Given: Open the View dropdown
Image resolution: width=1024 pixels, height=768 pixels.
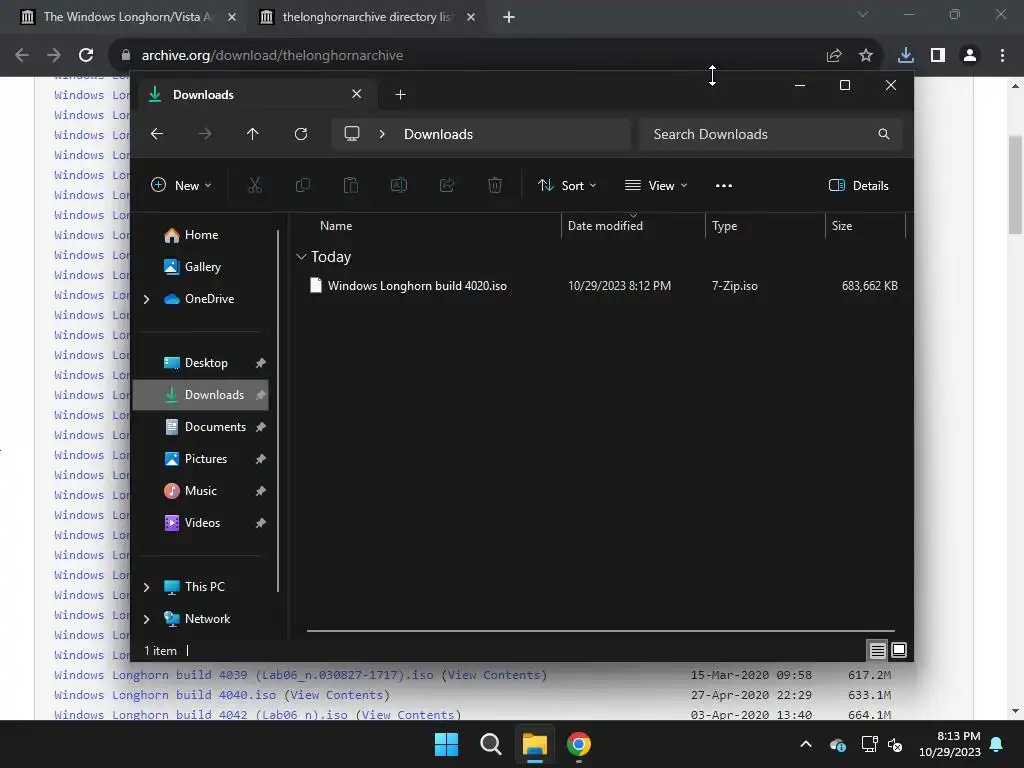Looking at the screenshot, I should (656, 185).
